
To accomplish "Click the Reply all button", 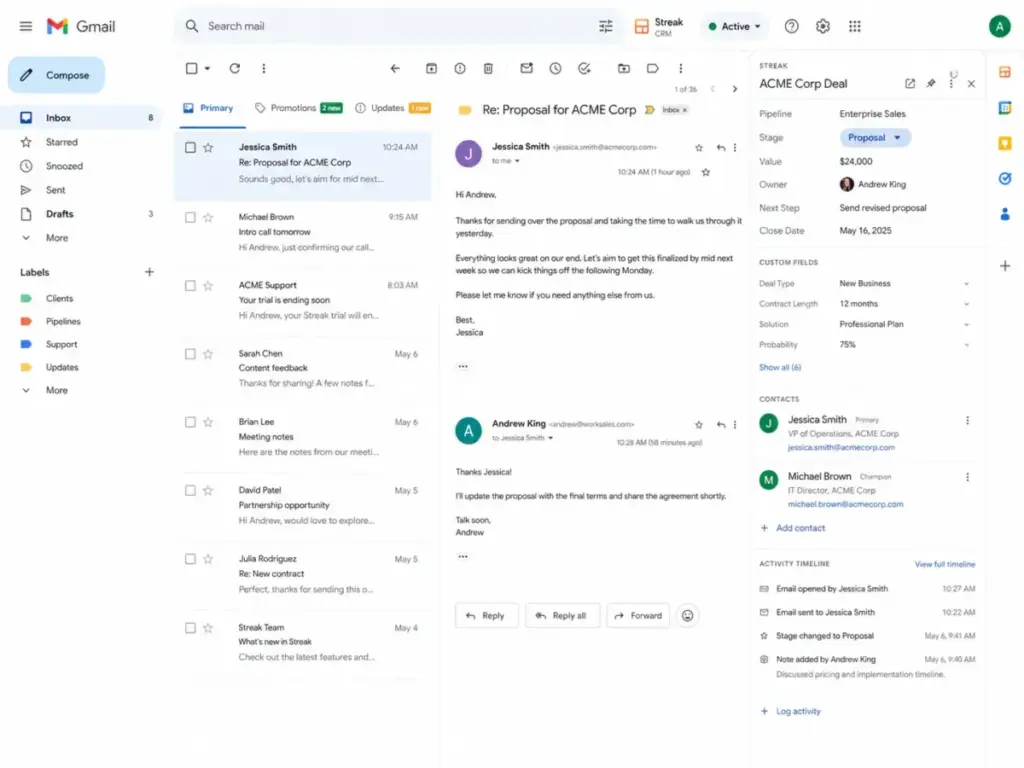I will pyautogui.click(x=562, y=615).
